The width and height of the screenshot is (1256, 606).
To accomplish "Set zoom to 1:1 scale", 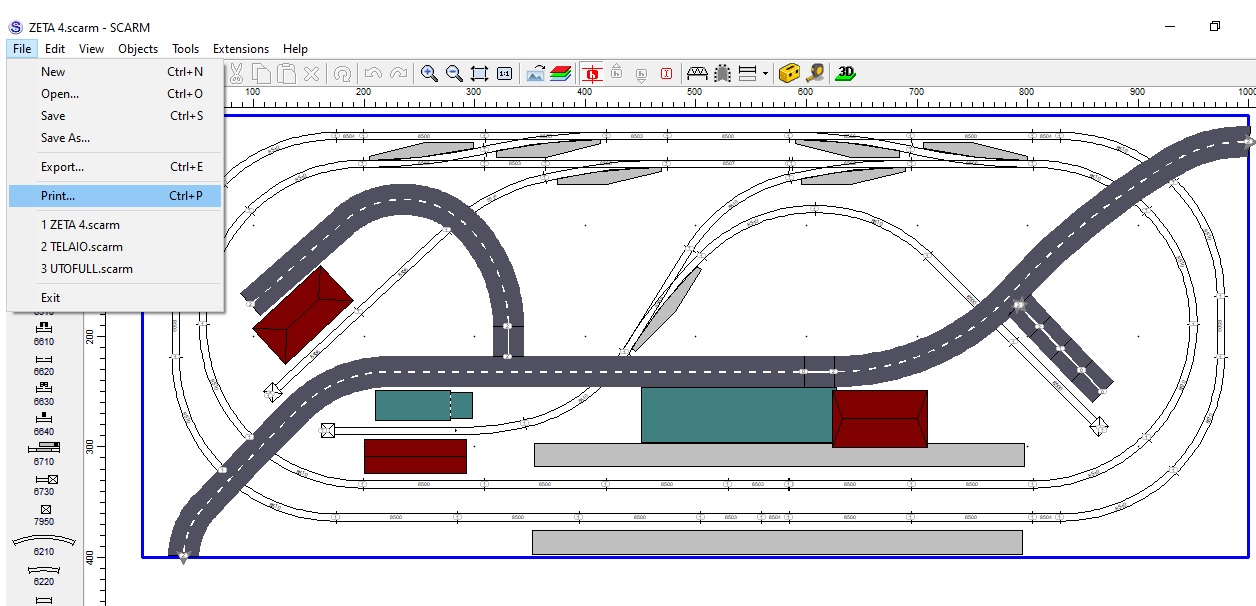I will tap(504, 73).
